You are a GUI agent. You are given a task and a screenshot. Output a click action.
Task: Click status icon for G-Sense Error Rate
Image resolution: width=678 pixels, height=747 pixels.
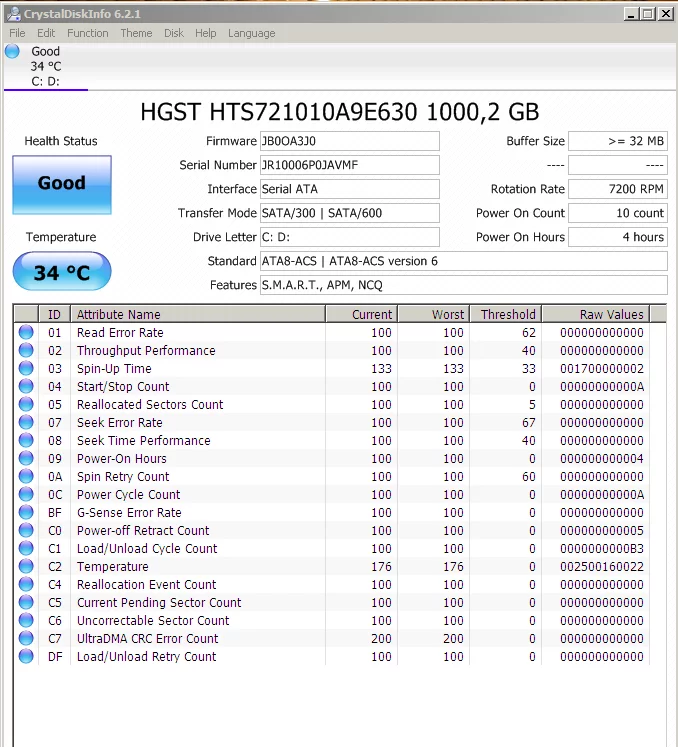click(x=26, y=512)
